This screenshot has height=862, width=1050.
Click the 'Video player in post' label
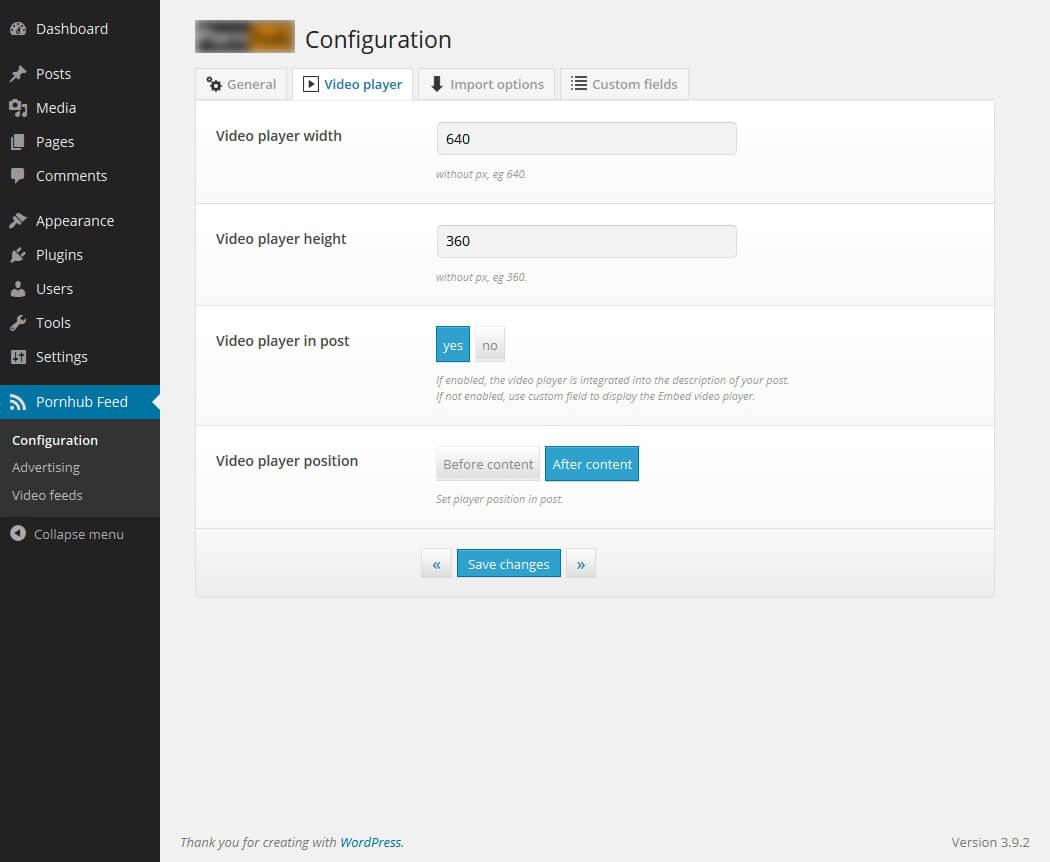click(283, 341)
